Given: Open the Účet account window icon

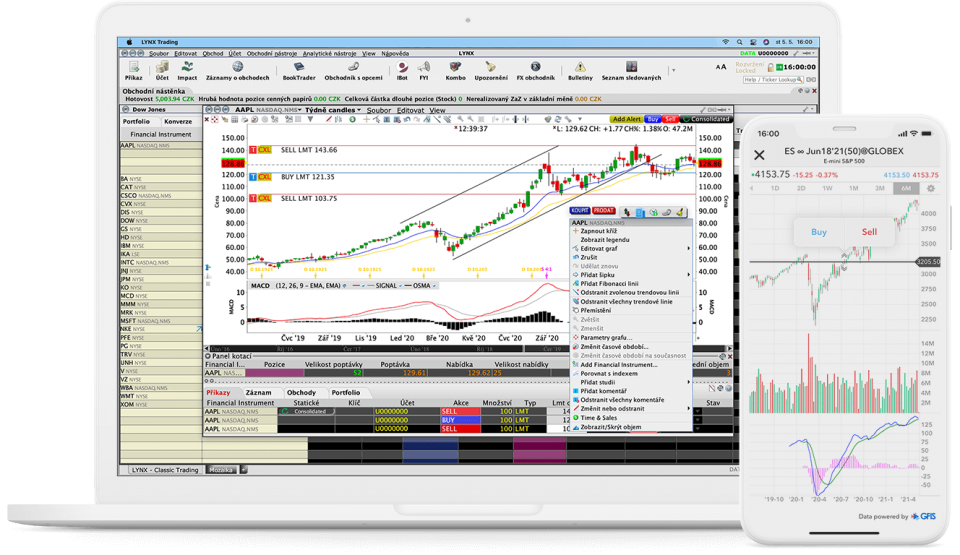Looking at the screenshot, I should click(x=162, y=70).
